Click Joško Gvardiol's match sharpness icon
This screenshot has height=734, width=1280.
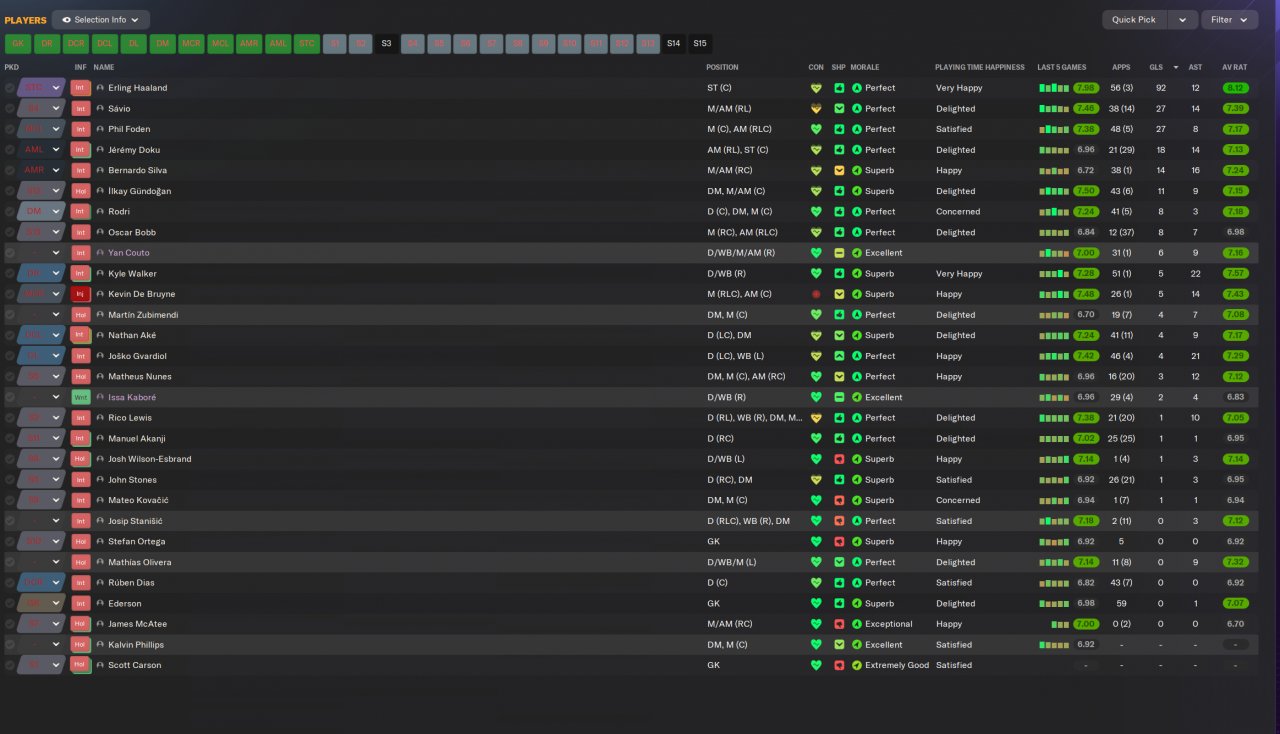point(839,356)
